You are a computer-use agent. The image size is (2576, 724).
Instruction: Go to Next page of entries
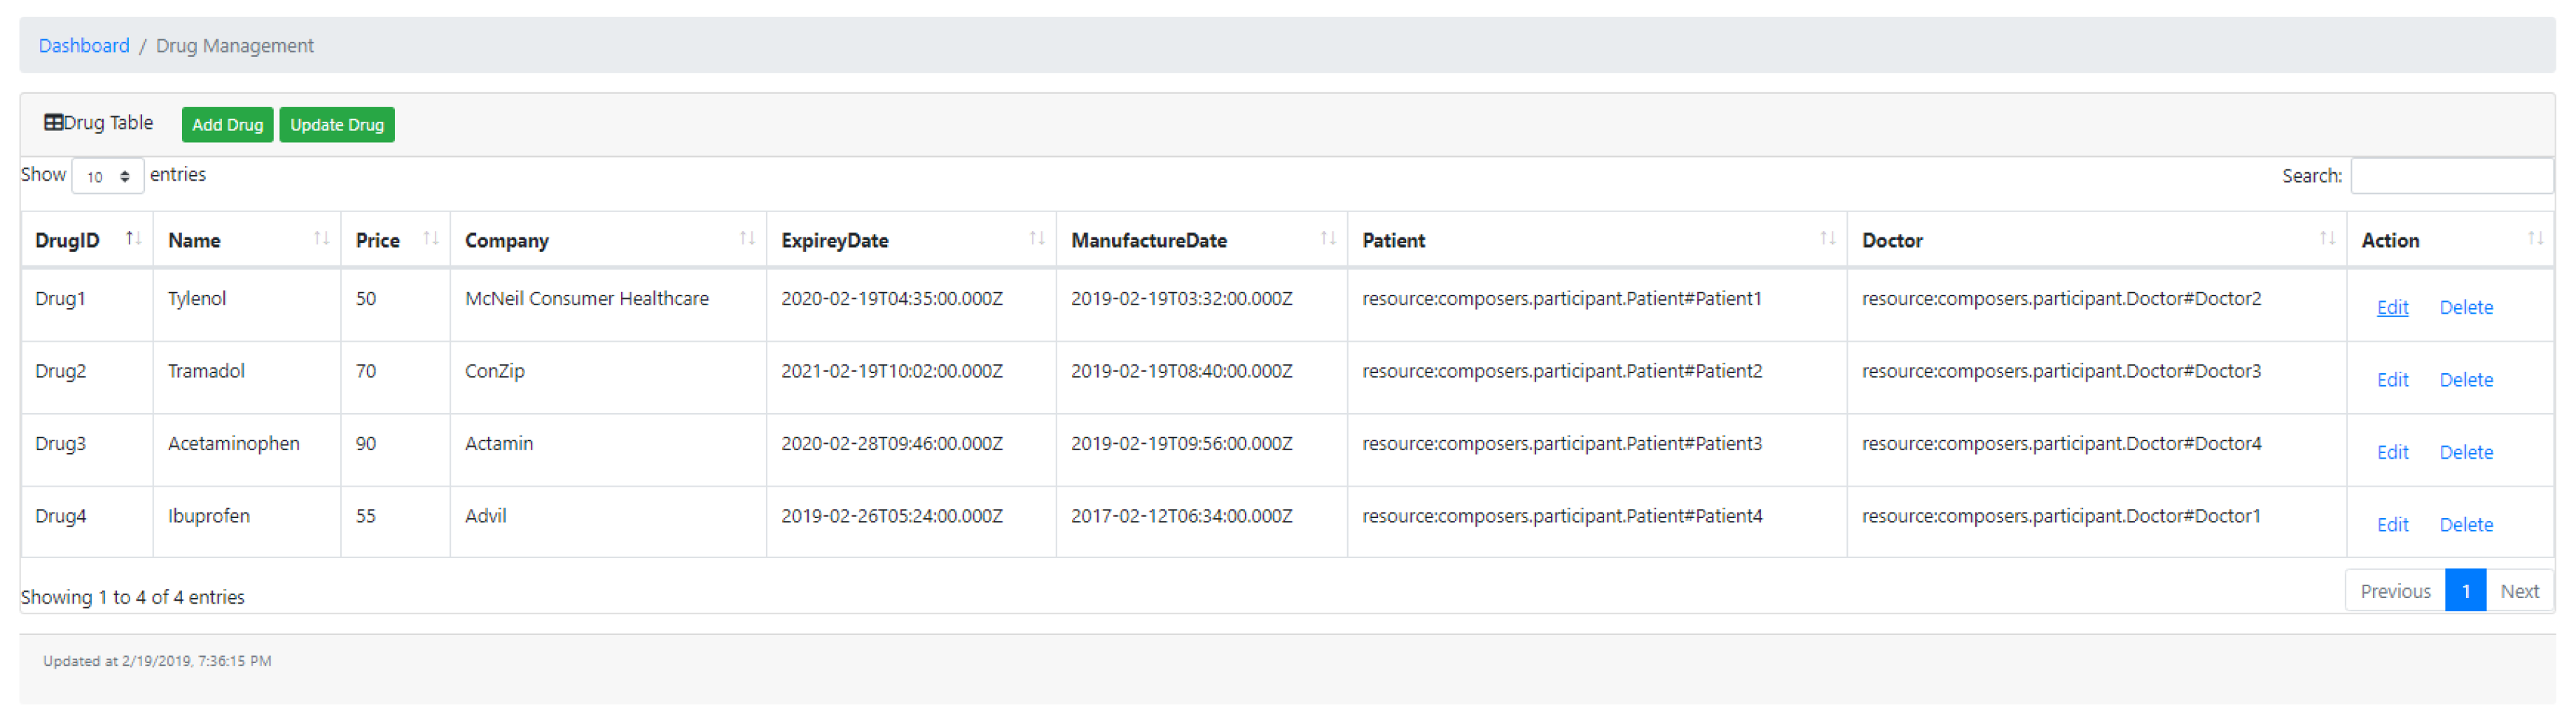[2519, 591]
